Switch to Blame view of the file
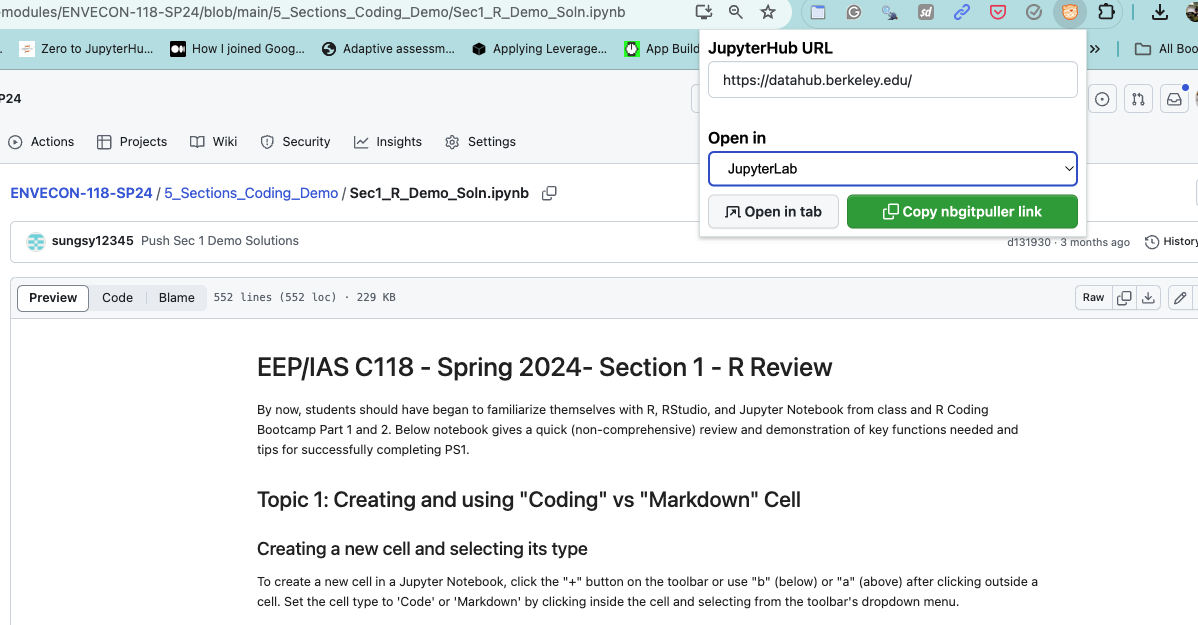The image size is (1198, 625). tap(176, 298)
